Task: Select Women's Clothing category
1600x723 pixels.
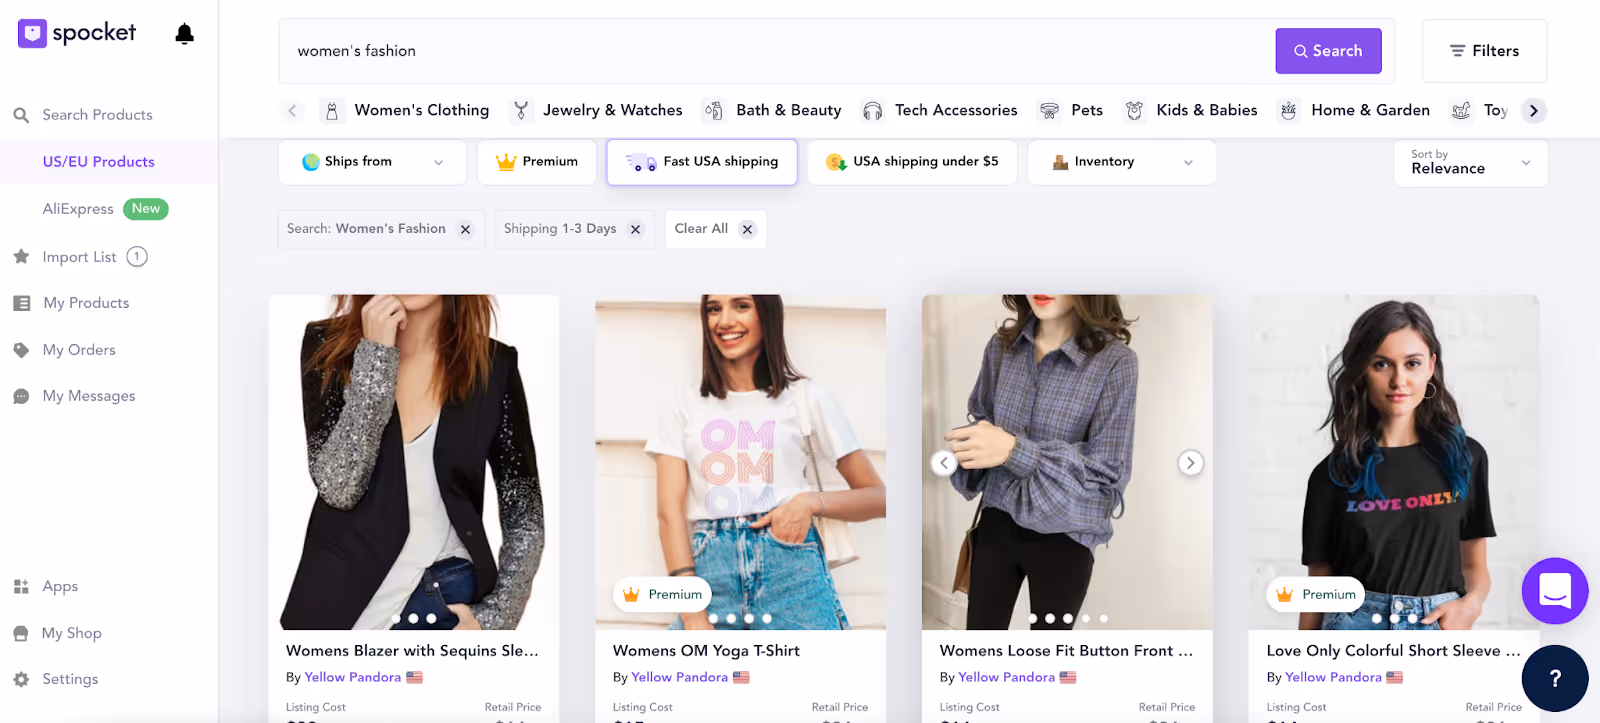Action: point(406,110)
